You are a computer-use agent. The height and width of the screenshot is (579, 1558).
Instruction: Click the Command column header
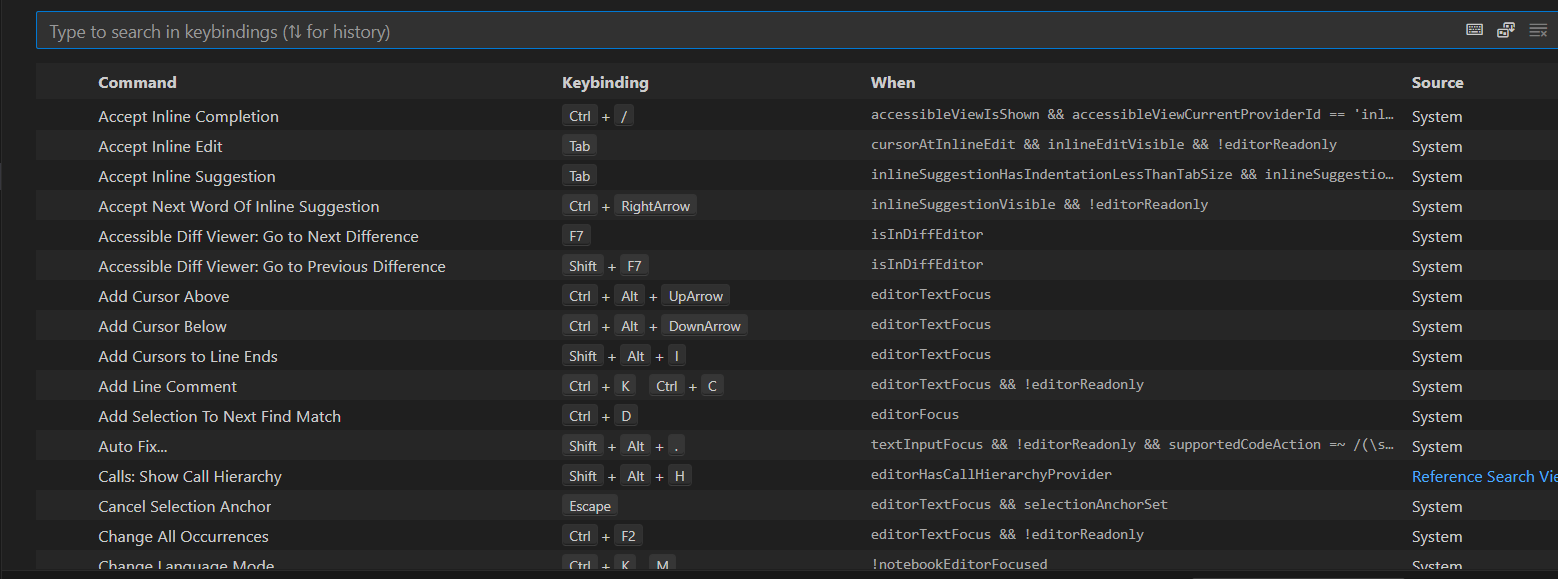[x=137, y=83]
